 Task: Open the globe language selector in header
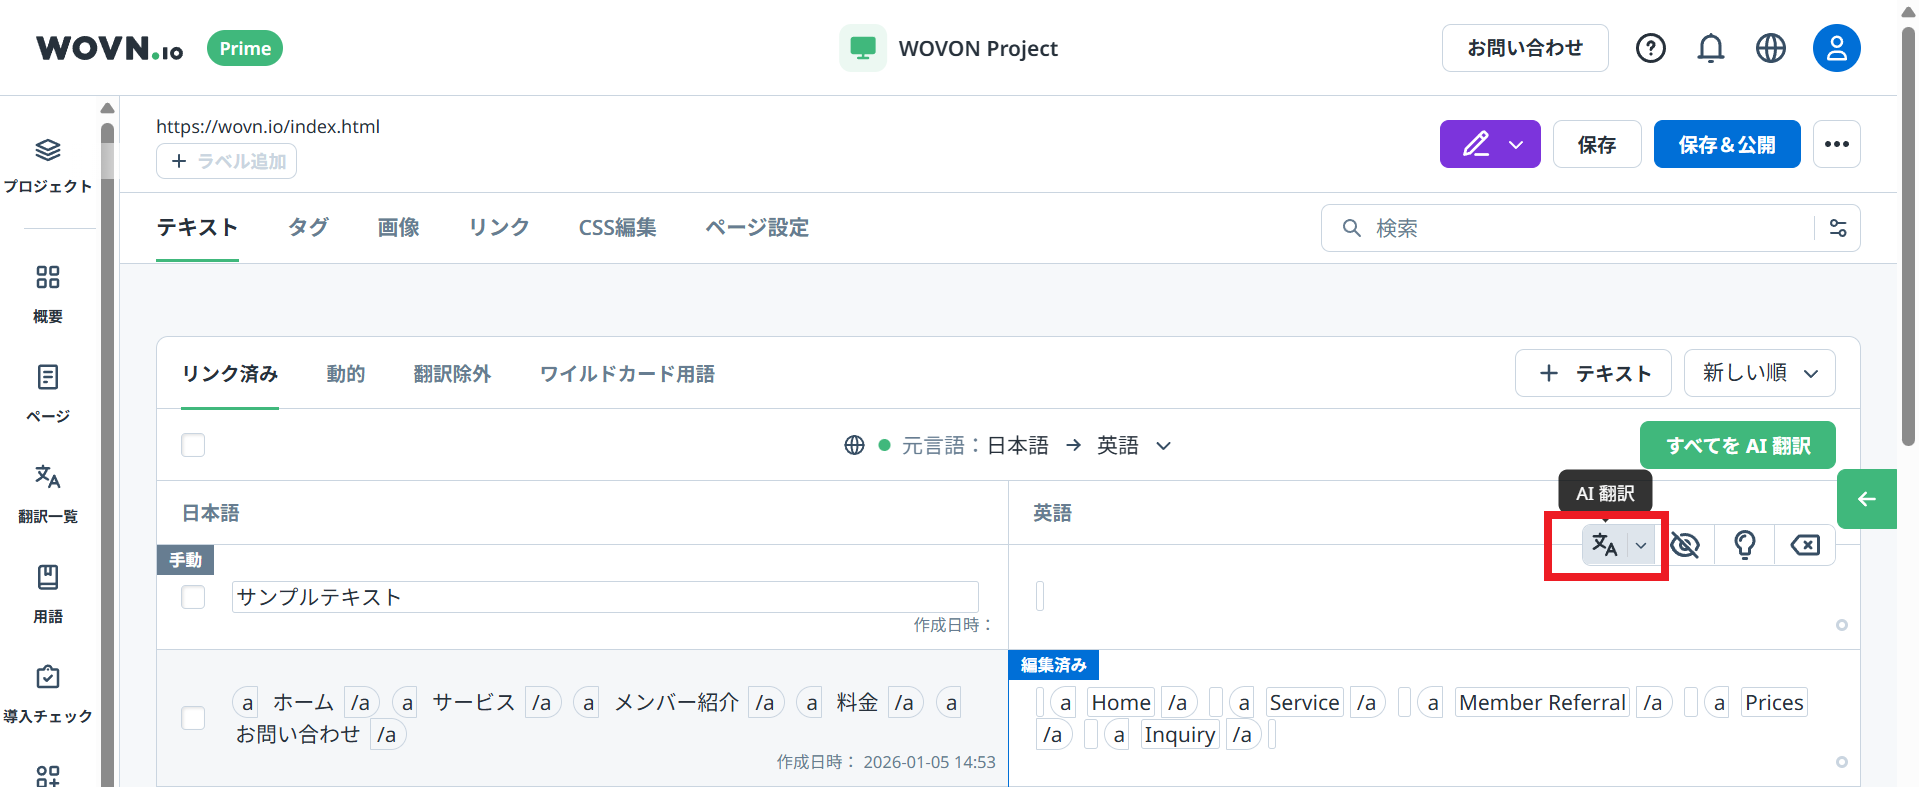click(1770, 48)
